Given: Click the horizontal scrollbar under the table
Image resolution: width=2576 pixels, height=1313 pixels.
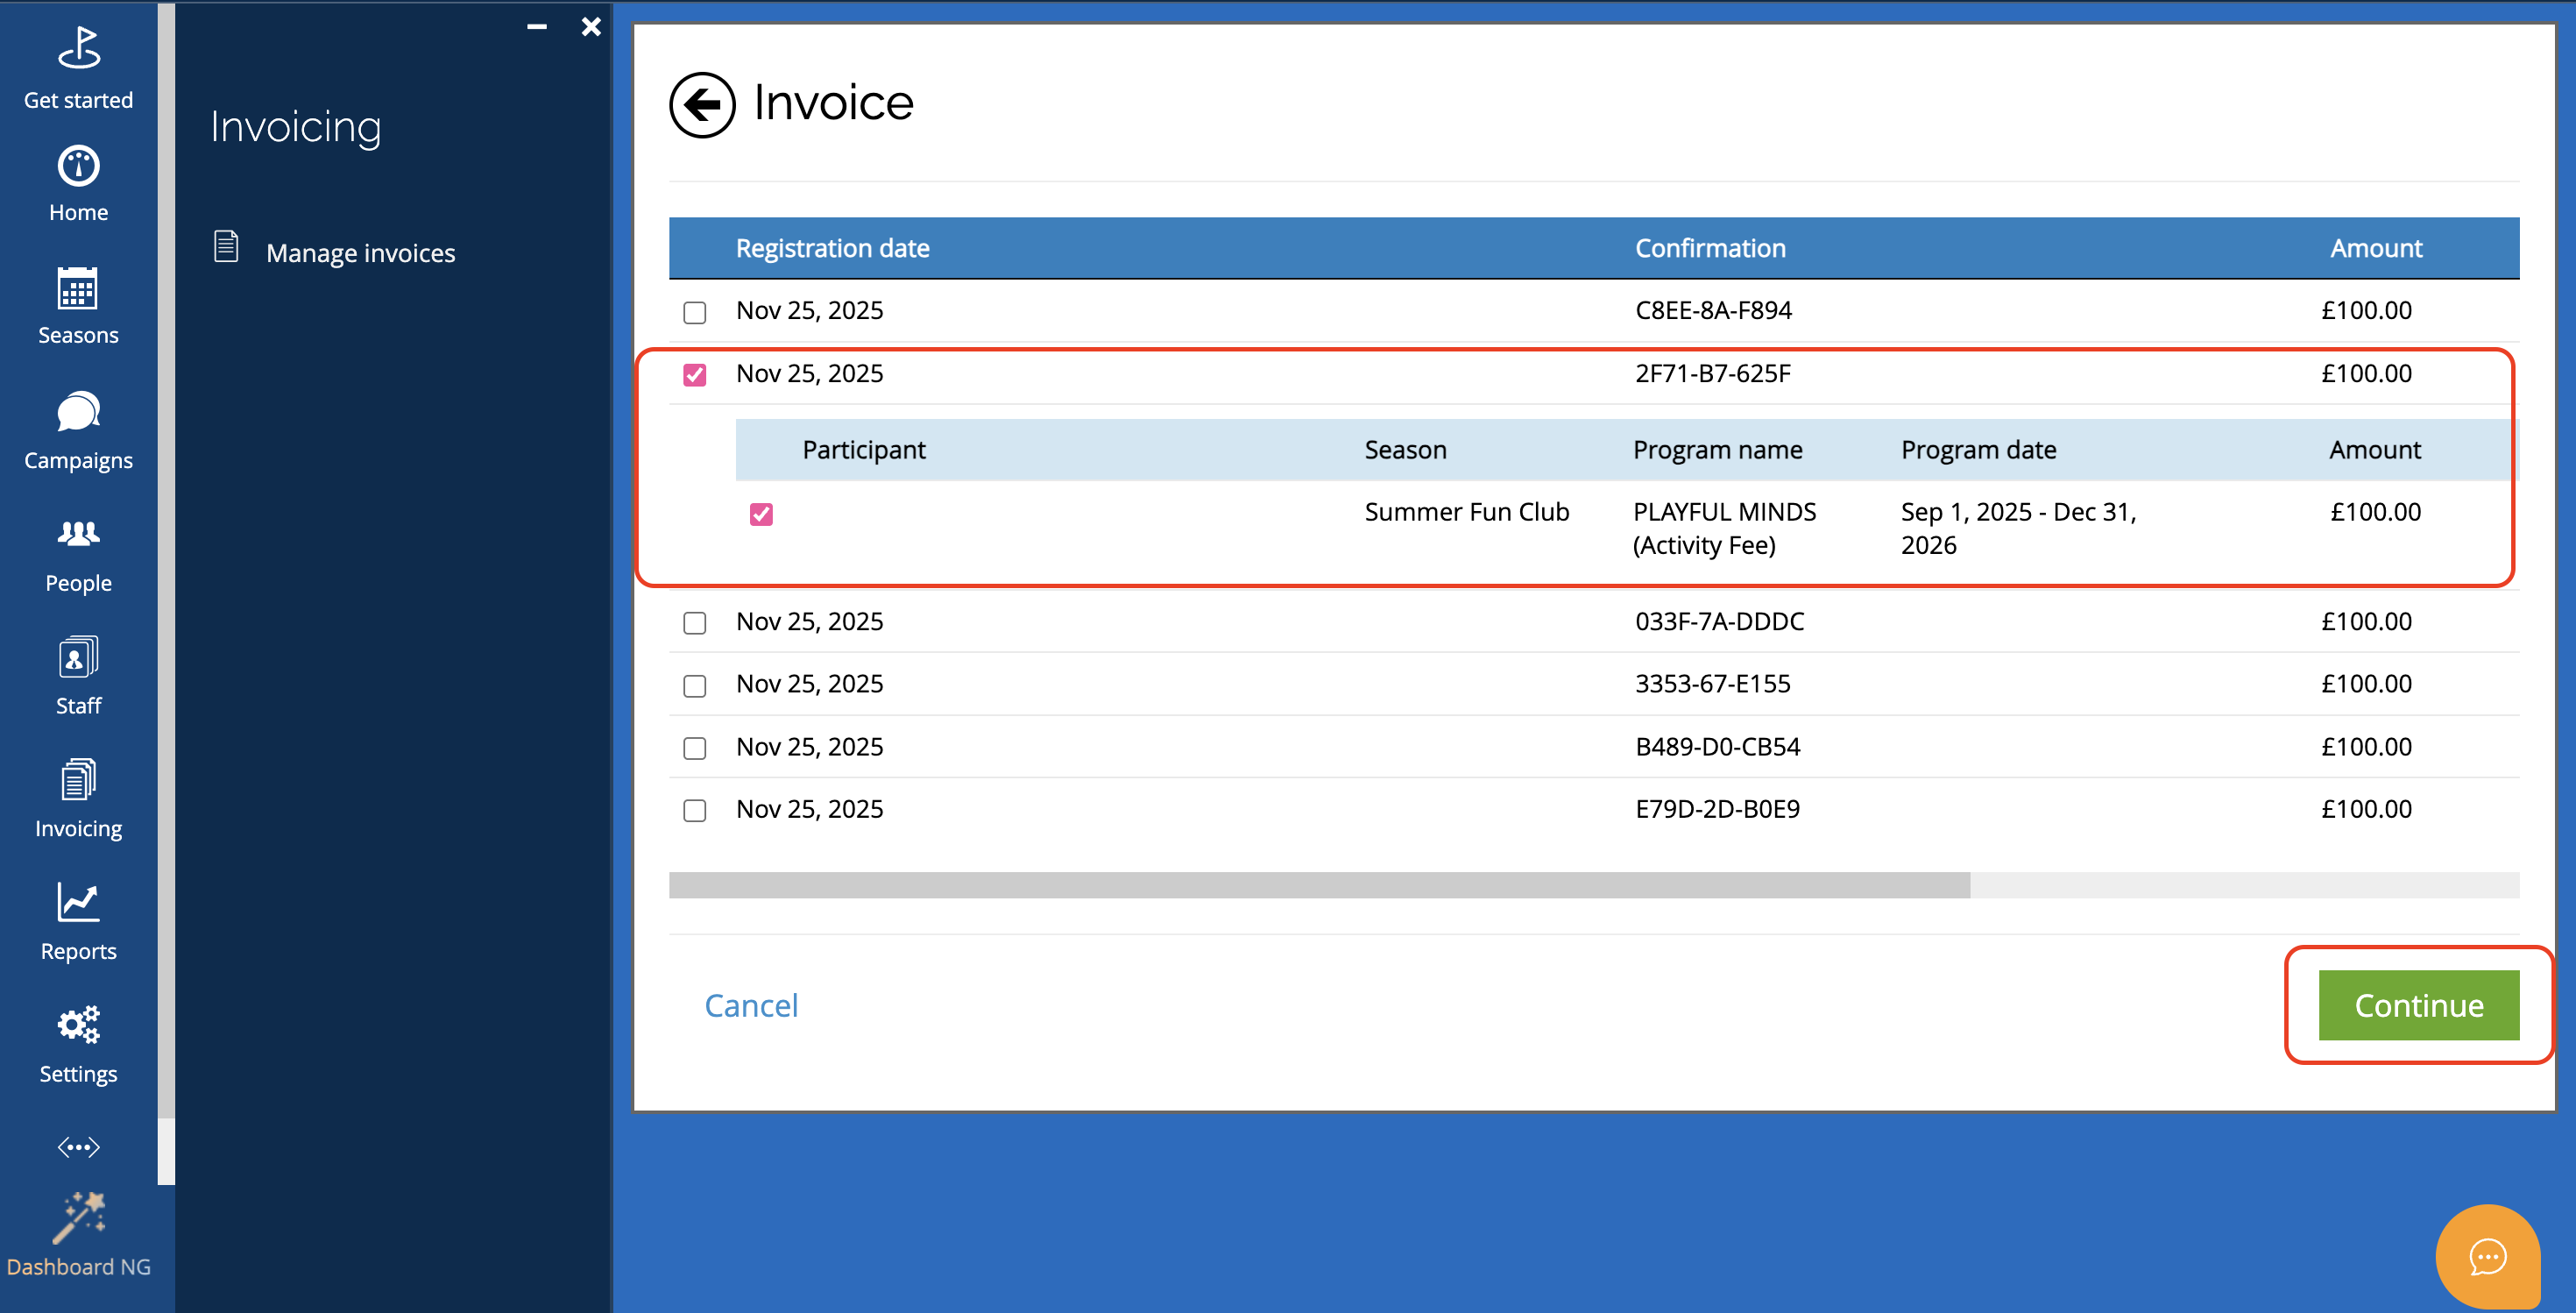Looking at the screenshot, I should [x=1319, y=885].
